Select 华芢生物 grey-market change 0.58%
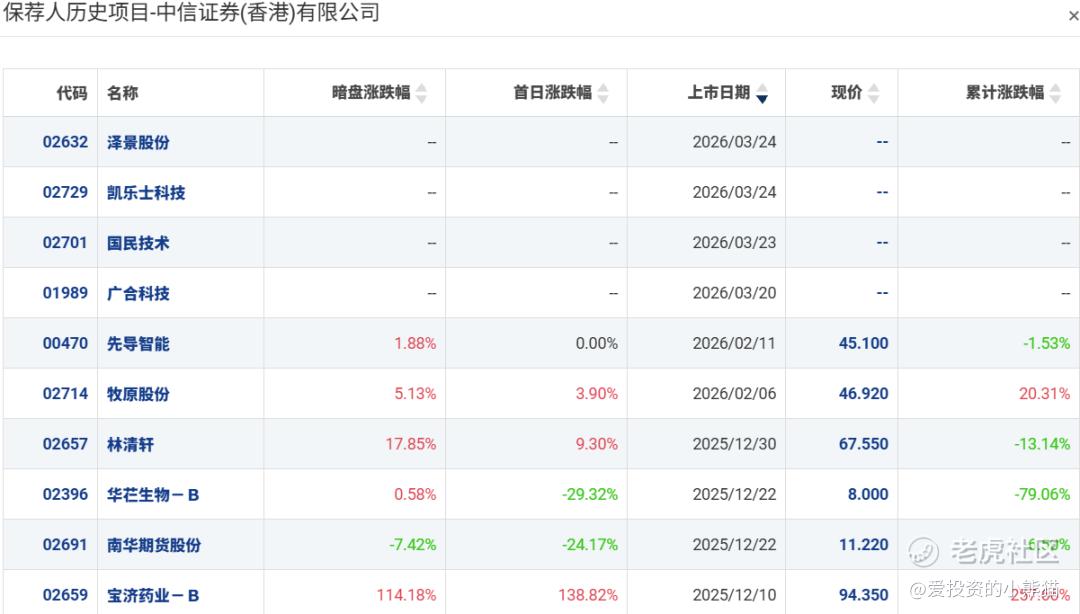Image resolution: width=1080 pixels, height=614 pixels. click(415, 494)
